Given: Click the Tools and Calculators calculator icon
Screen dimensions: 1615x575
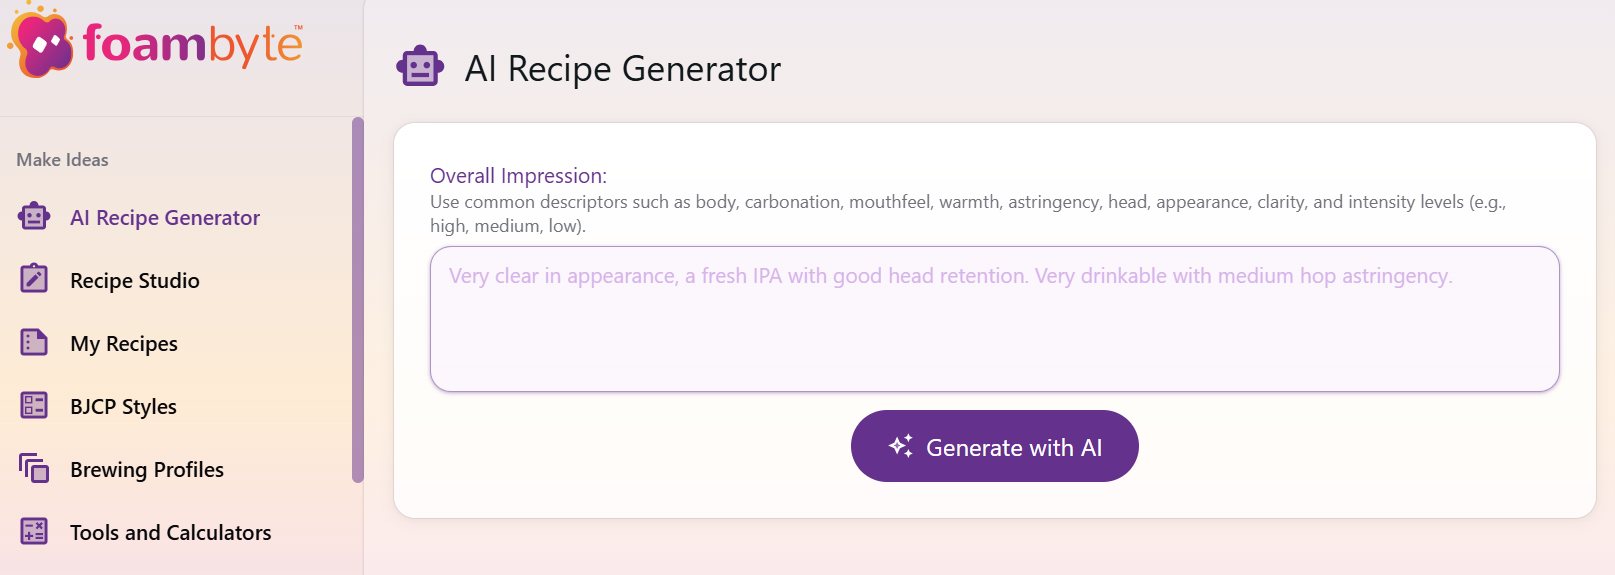Looking at the screenshot, I should (34, 531).
